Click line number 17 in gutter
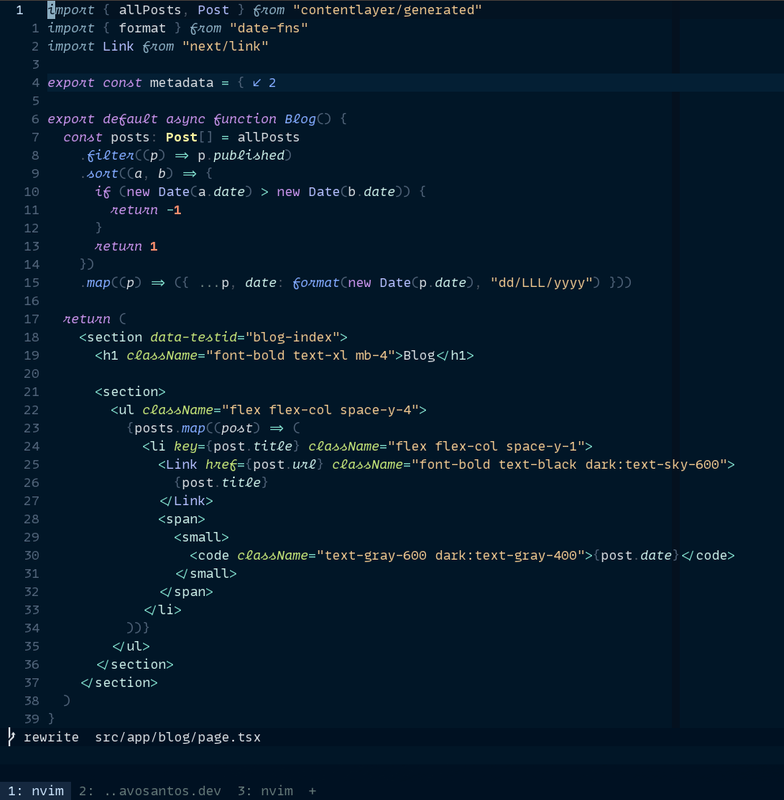 tap(32, 319)
